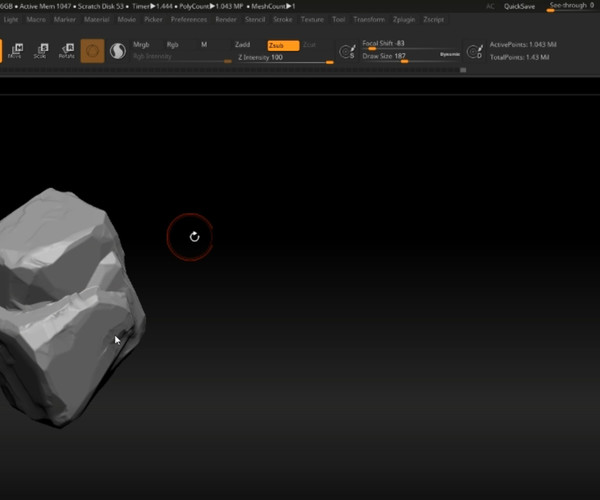Toggle the AC button near QuickSave
The image size is (600, 500).
point(490,6)
